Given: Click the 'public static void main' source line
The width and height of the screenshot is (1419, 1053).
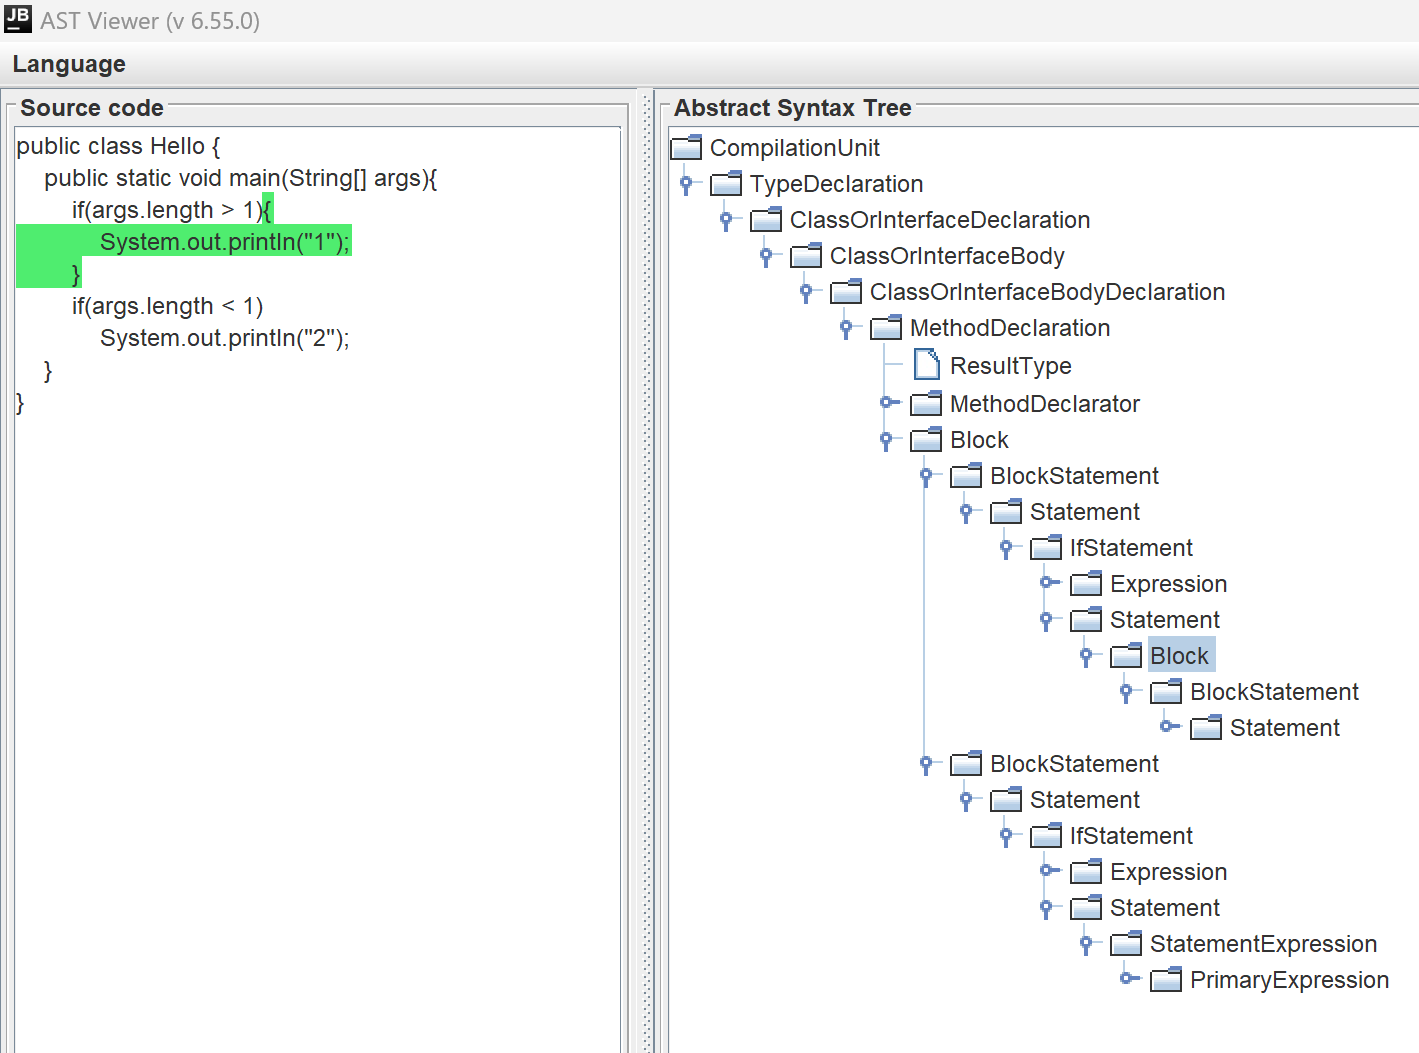Looking at the screenshot, I should 241,178.
